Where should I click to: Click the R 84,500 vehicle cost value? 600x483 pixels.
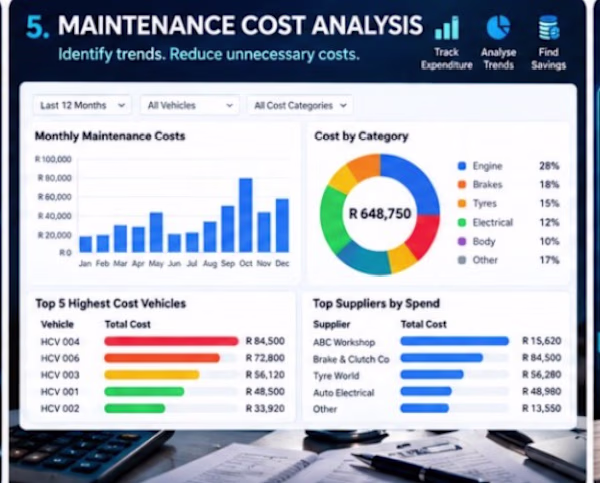pos(265,341)
